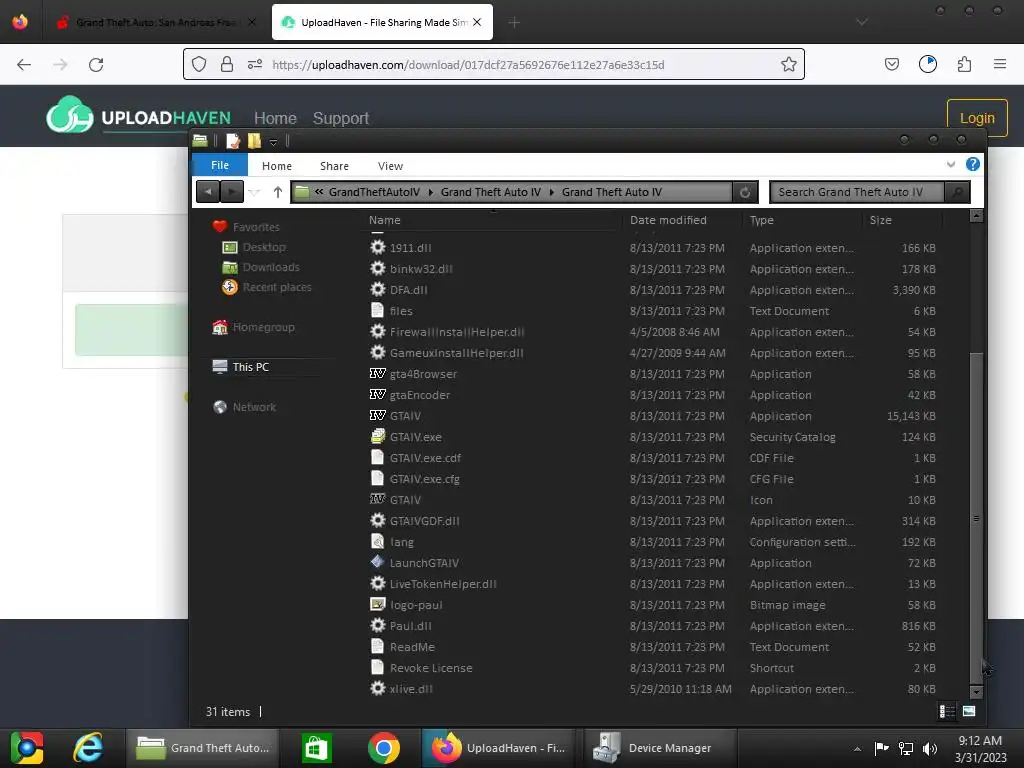Expand the Explorer ribbon chevron

click(x=951, y=165)
